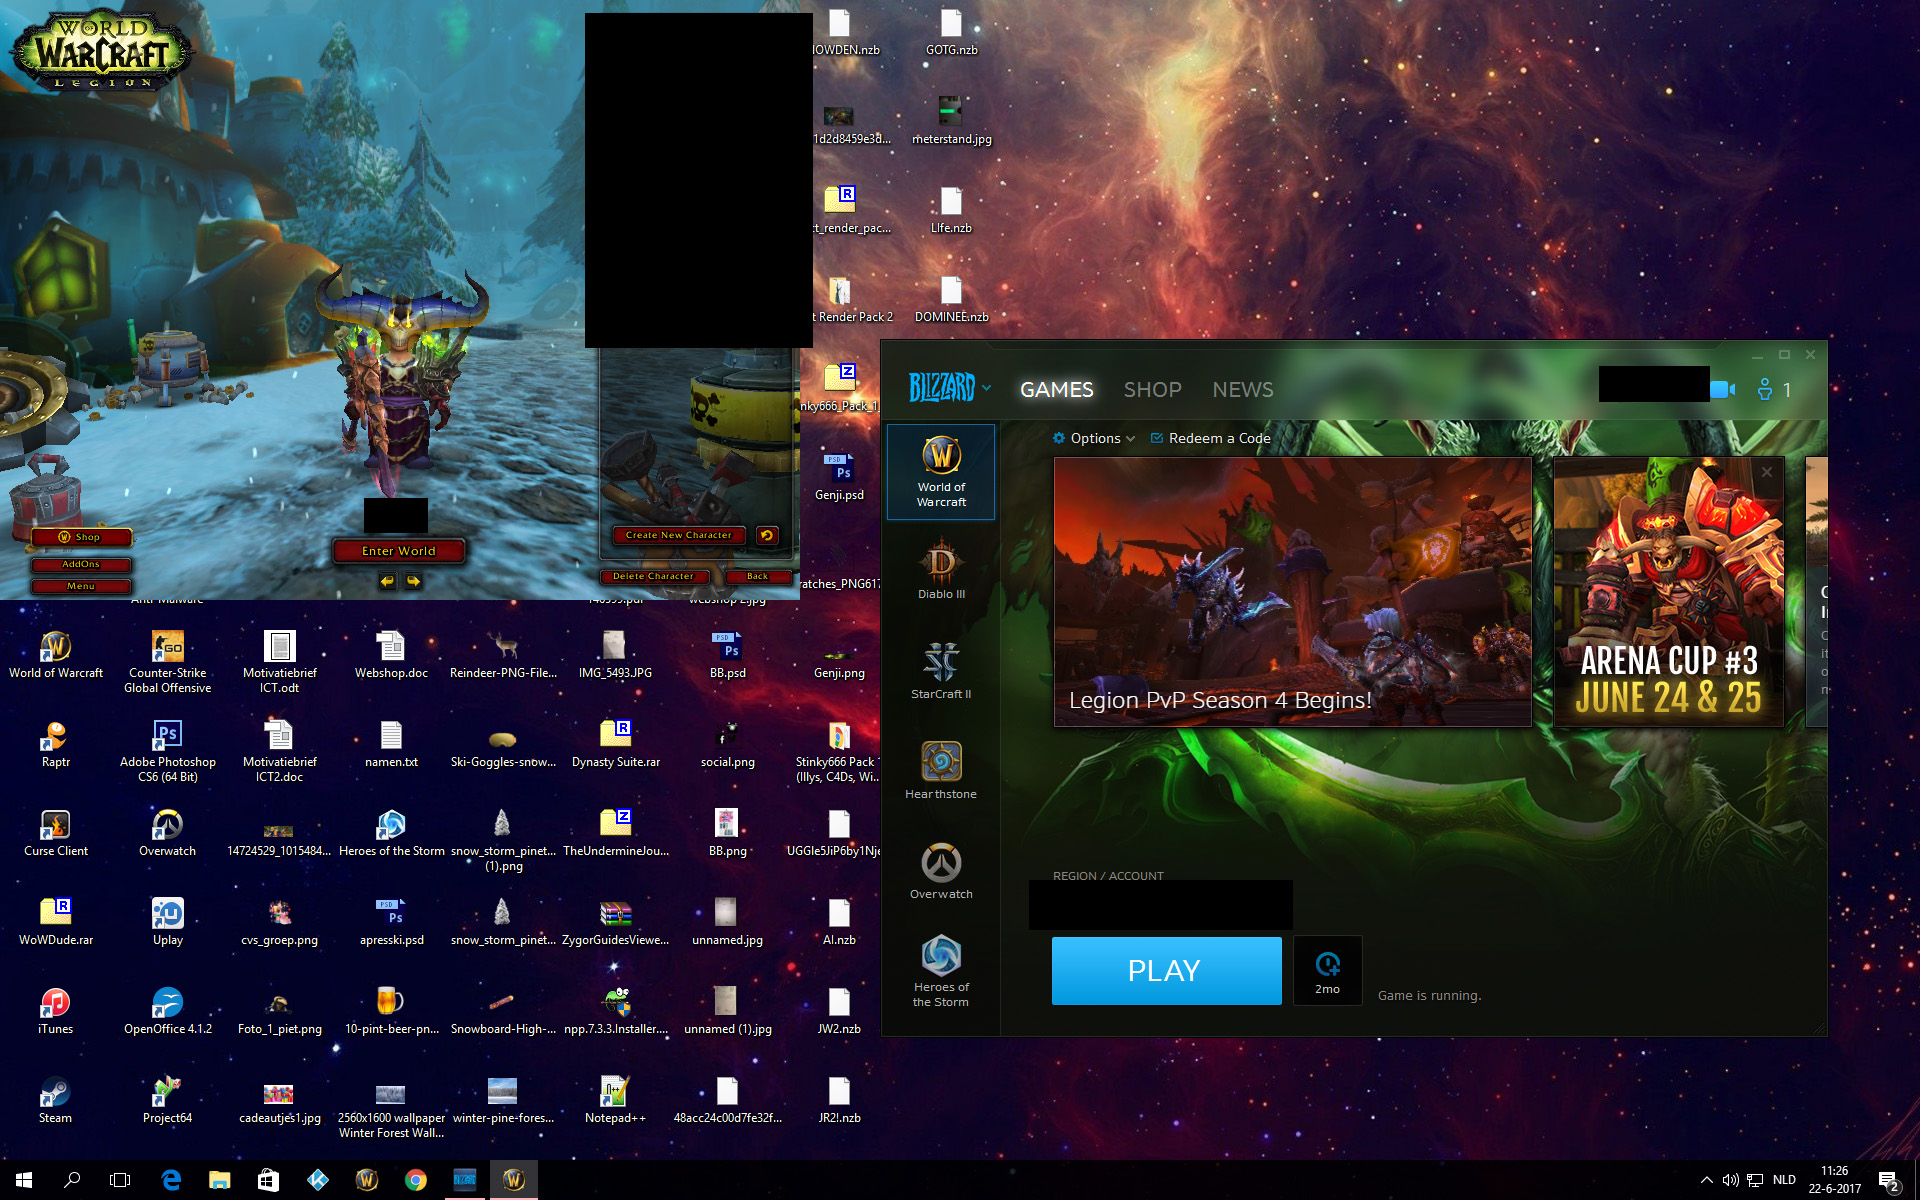Open Task View on taskbar

click(x=120, y=1180)
